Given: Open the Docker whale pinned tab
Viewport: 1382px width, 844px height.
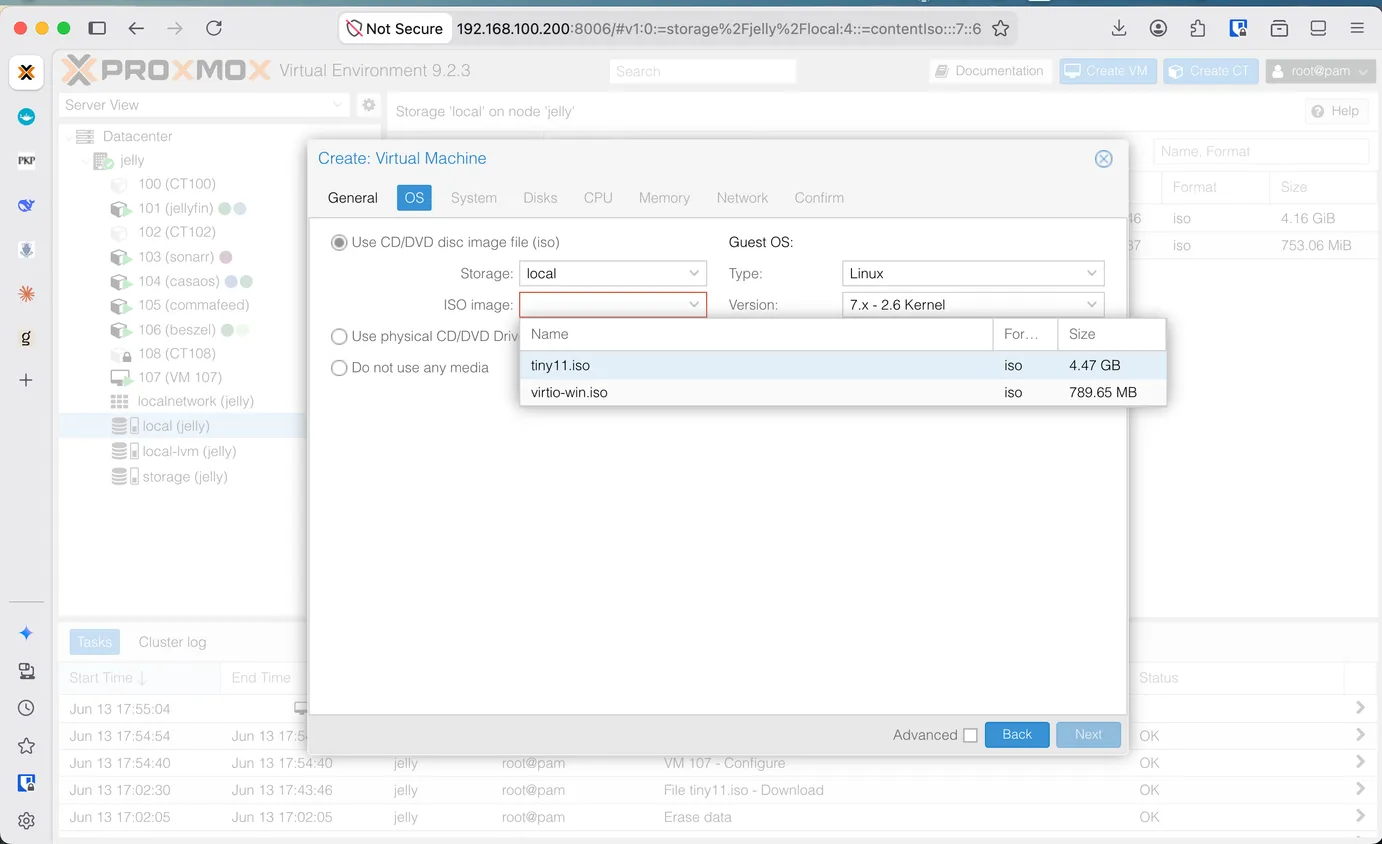Looking at the screenshot, I should tap(27, 117).
